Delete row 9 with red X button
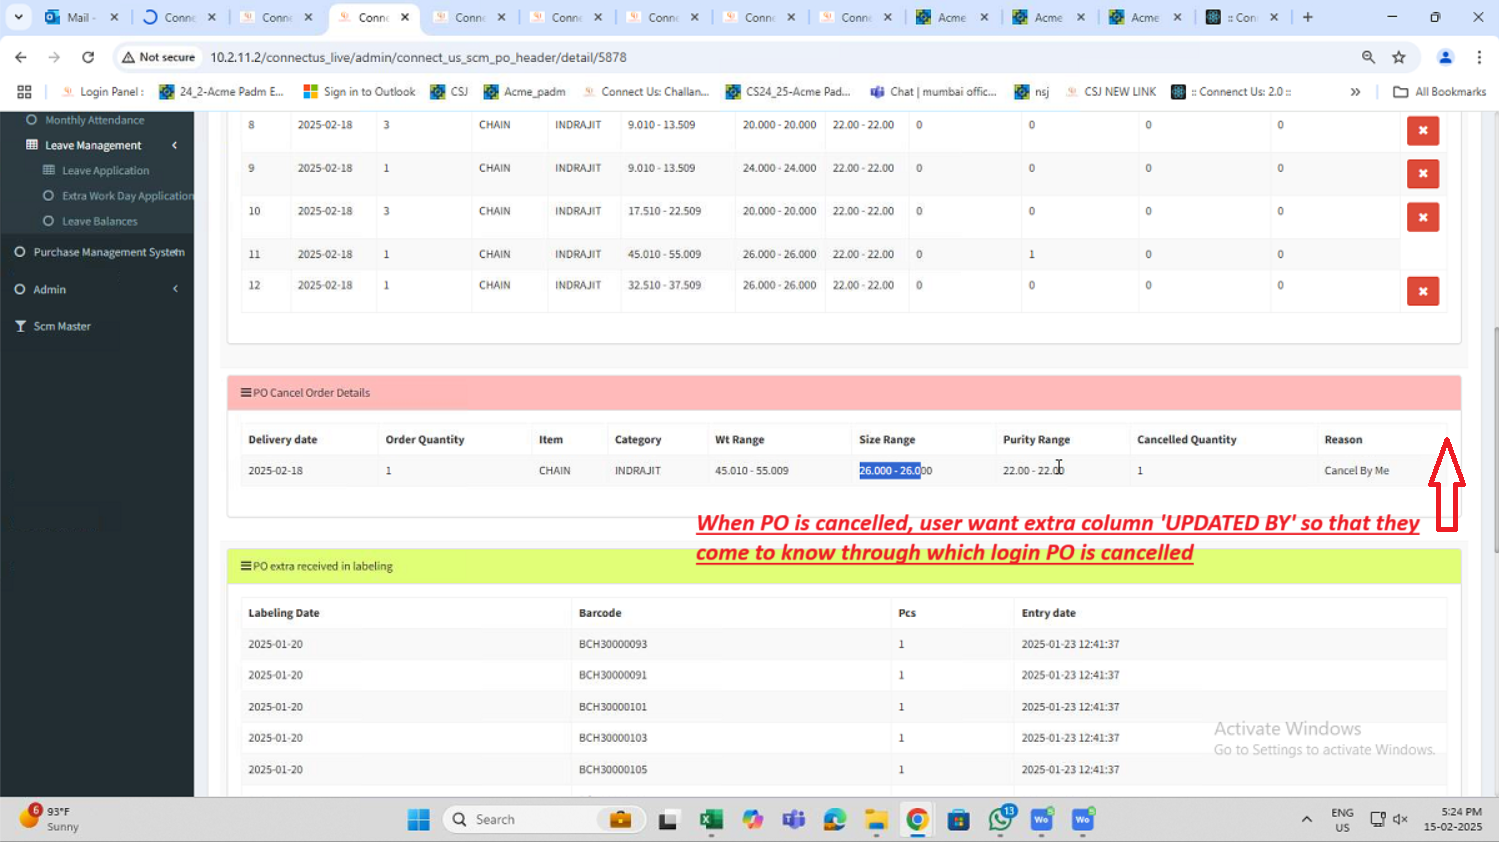1499x842 pixels. 1422,174
